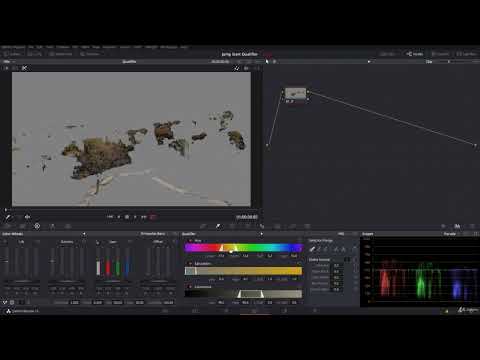Image resolution: width=480 pixels, height=360 pixels.
Task: Select the corrector node thumbnail
Action: click(x=295, y=94)
